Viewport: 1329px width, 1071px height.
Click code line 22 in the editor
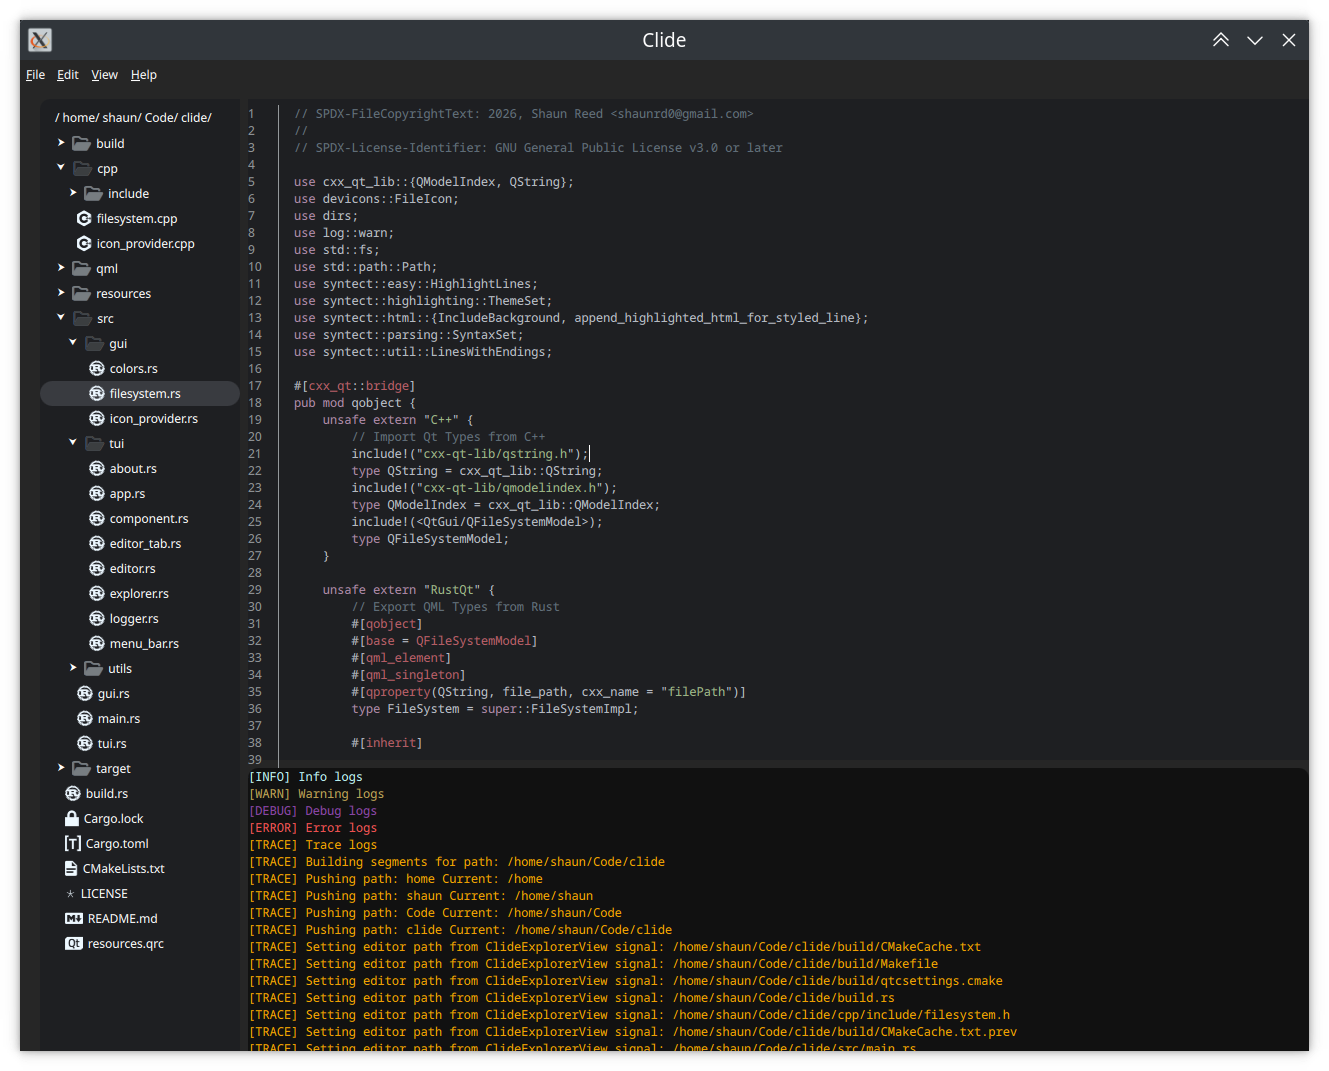tap(476, 471)
